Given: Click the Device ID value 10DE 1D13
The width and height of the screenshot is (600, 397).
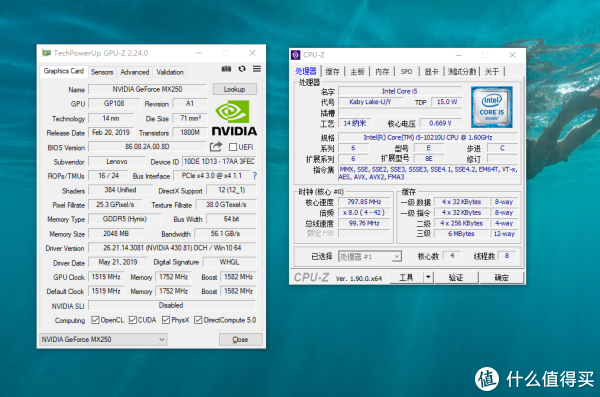Looking at the screenshot, I should pos(219,162).
